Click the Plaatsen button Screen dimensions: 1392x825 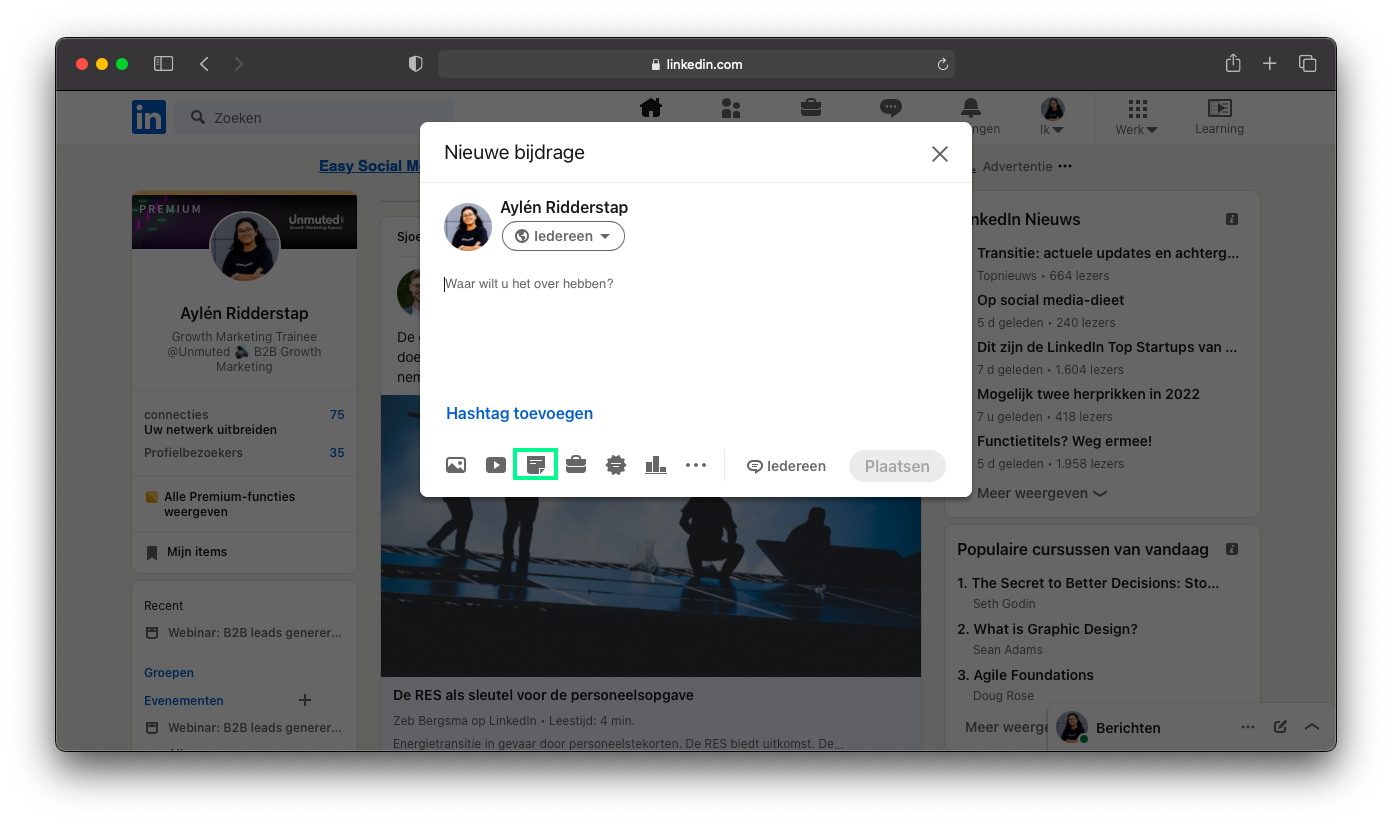[x=897, y=466]
